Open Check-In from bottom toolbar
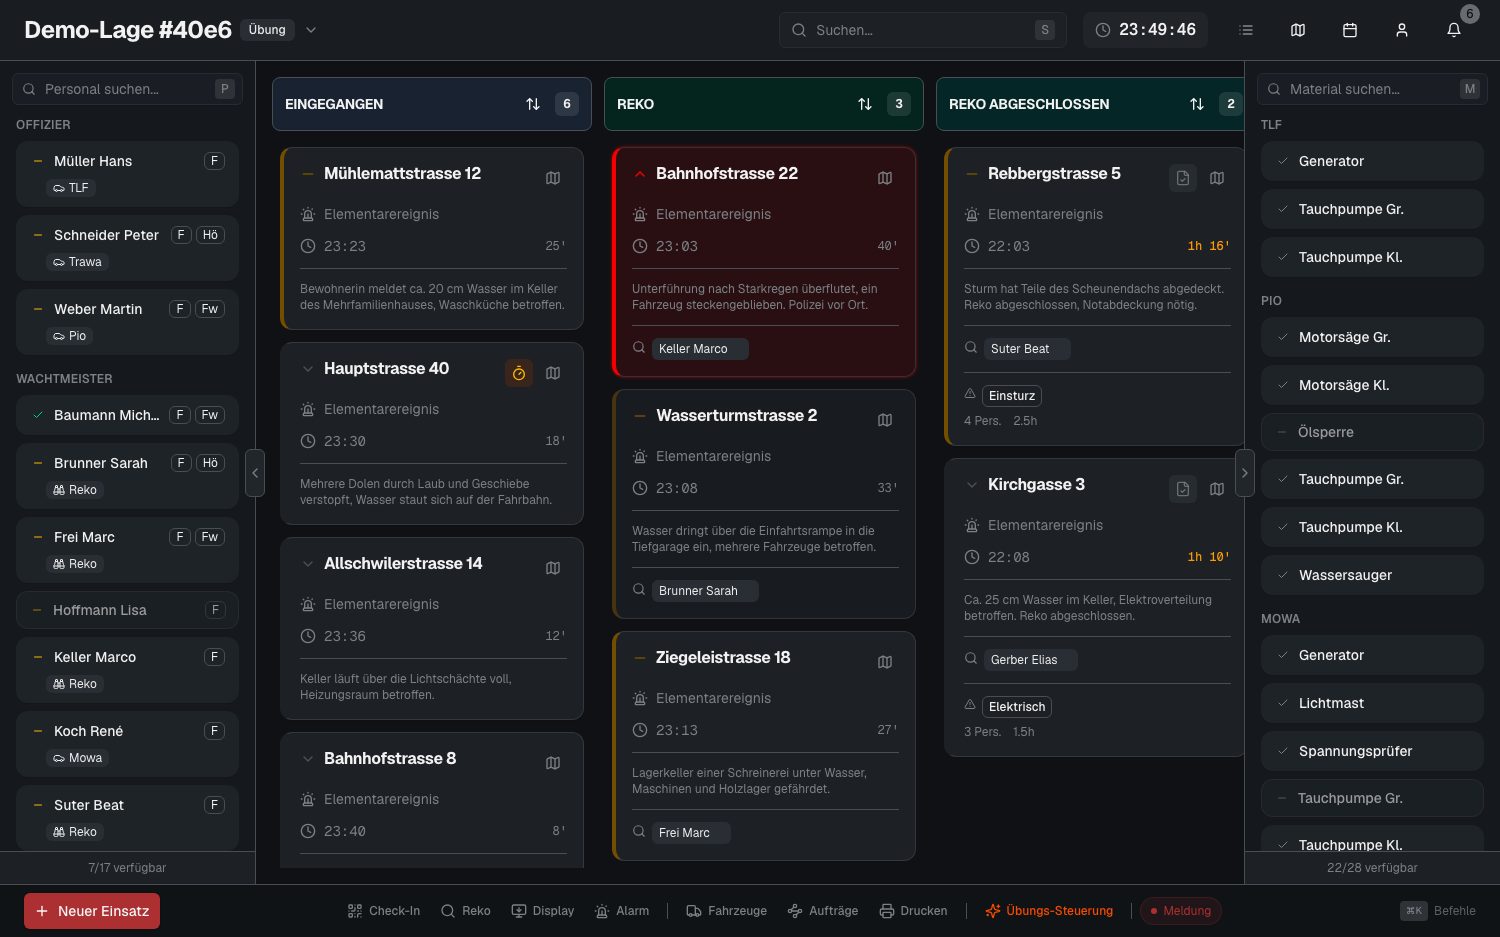Image resolution: width=1500 pixels, height=937 pixels. pos(384,911)
